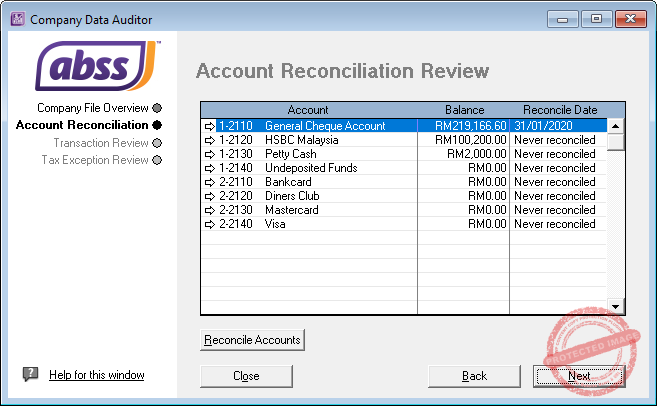Click the abss logo
The width and height of the screenshot is (657, 406).
[98, 66]
